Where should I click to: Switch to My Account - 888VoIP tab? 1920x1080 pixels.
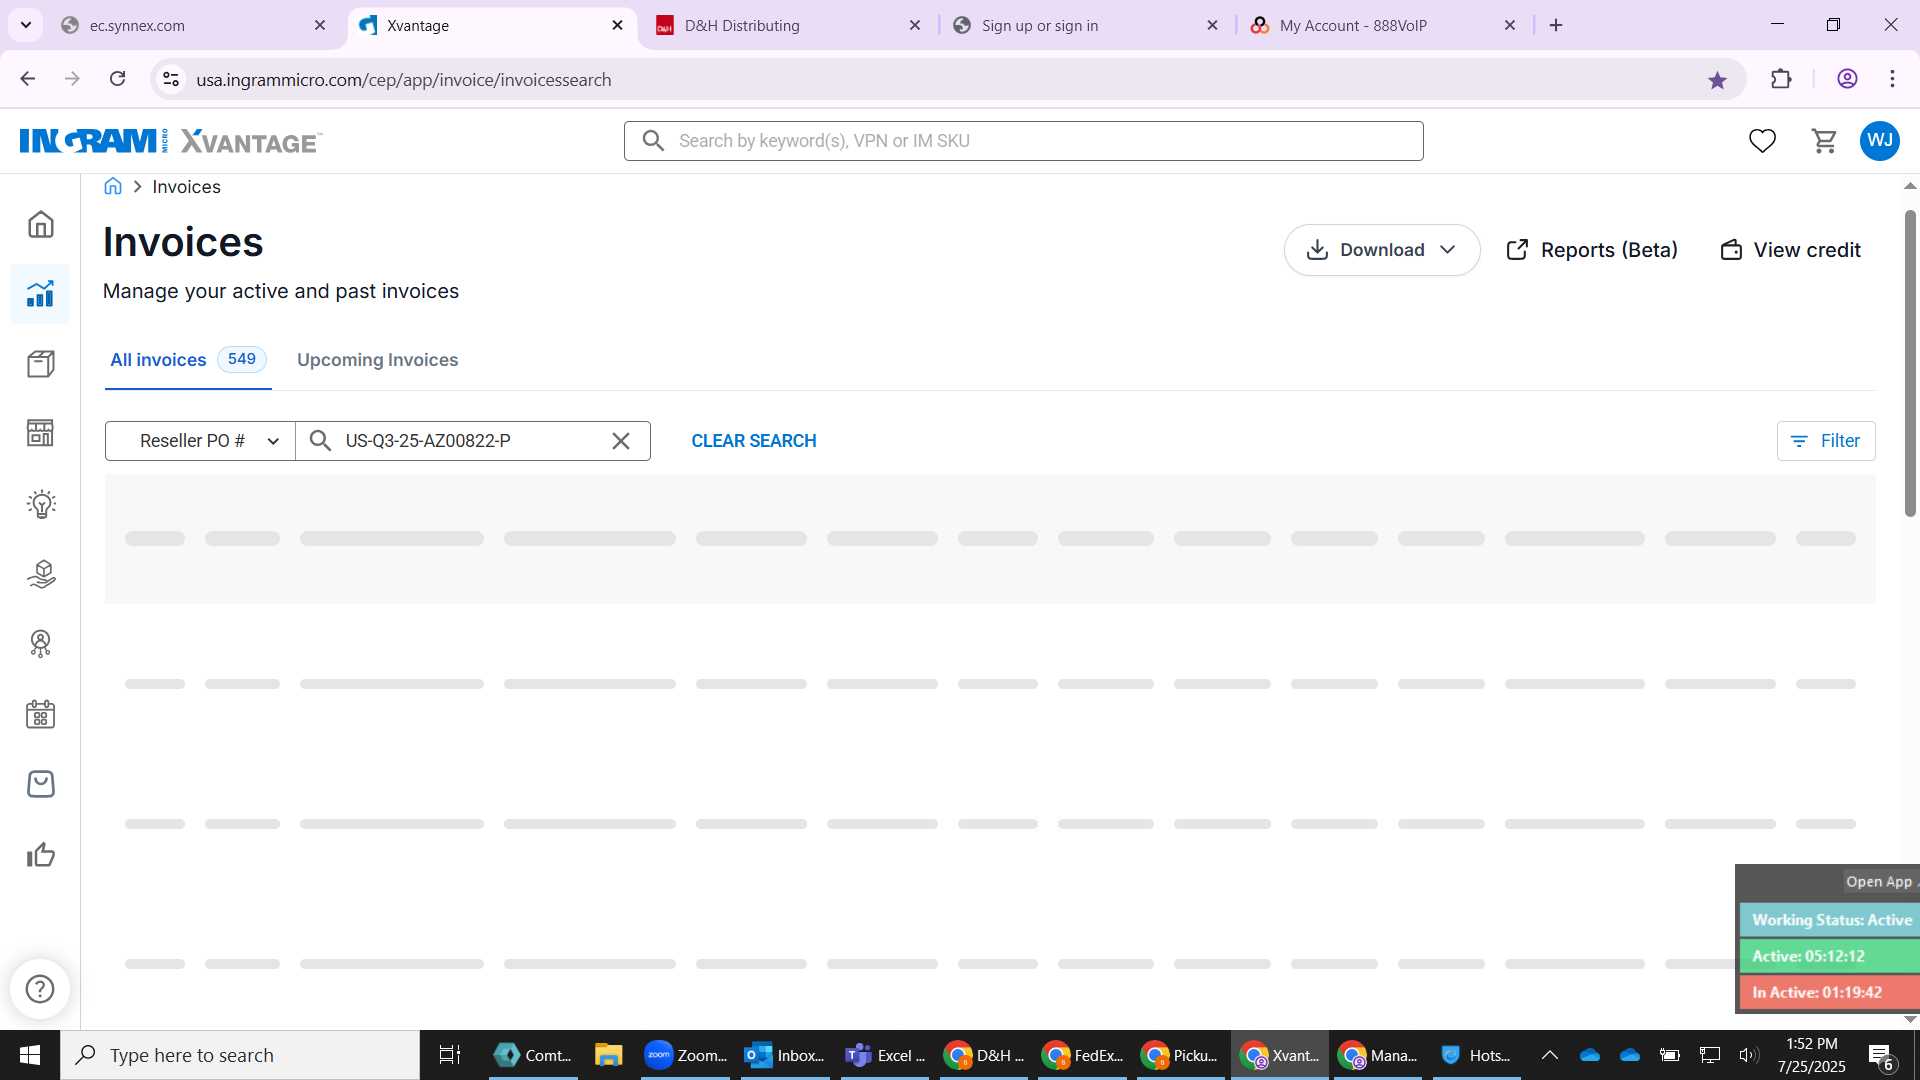click(x=1385, y=25)
